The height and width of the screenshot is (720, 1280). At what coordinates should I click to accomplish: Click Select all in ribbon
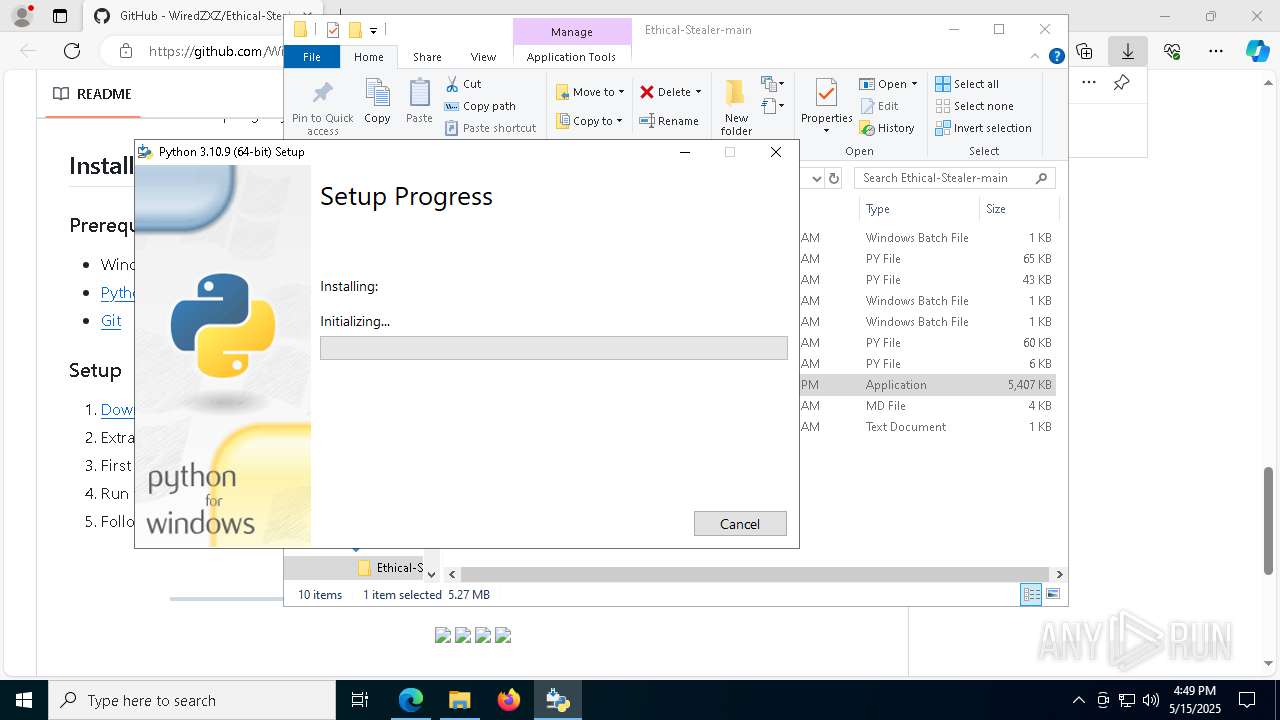point(967,84)
